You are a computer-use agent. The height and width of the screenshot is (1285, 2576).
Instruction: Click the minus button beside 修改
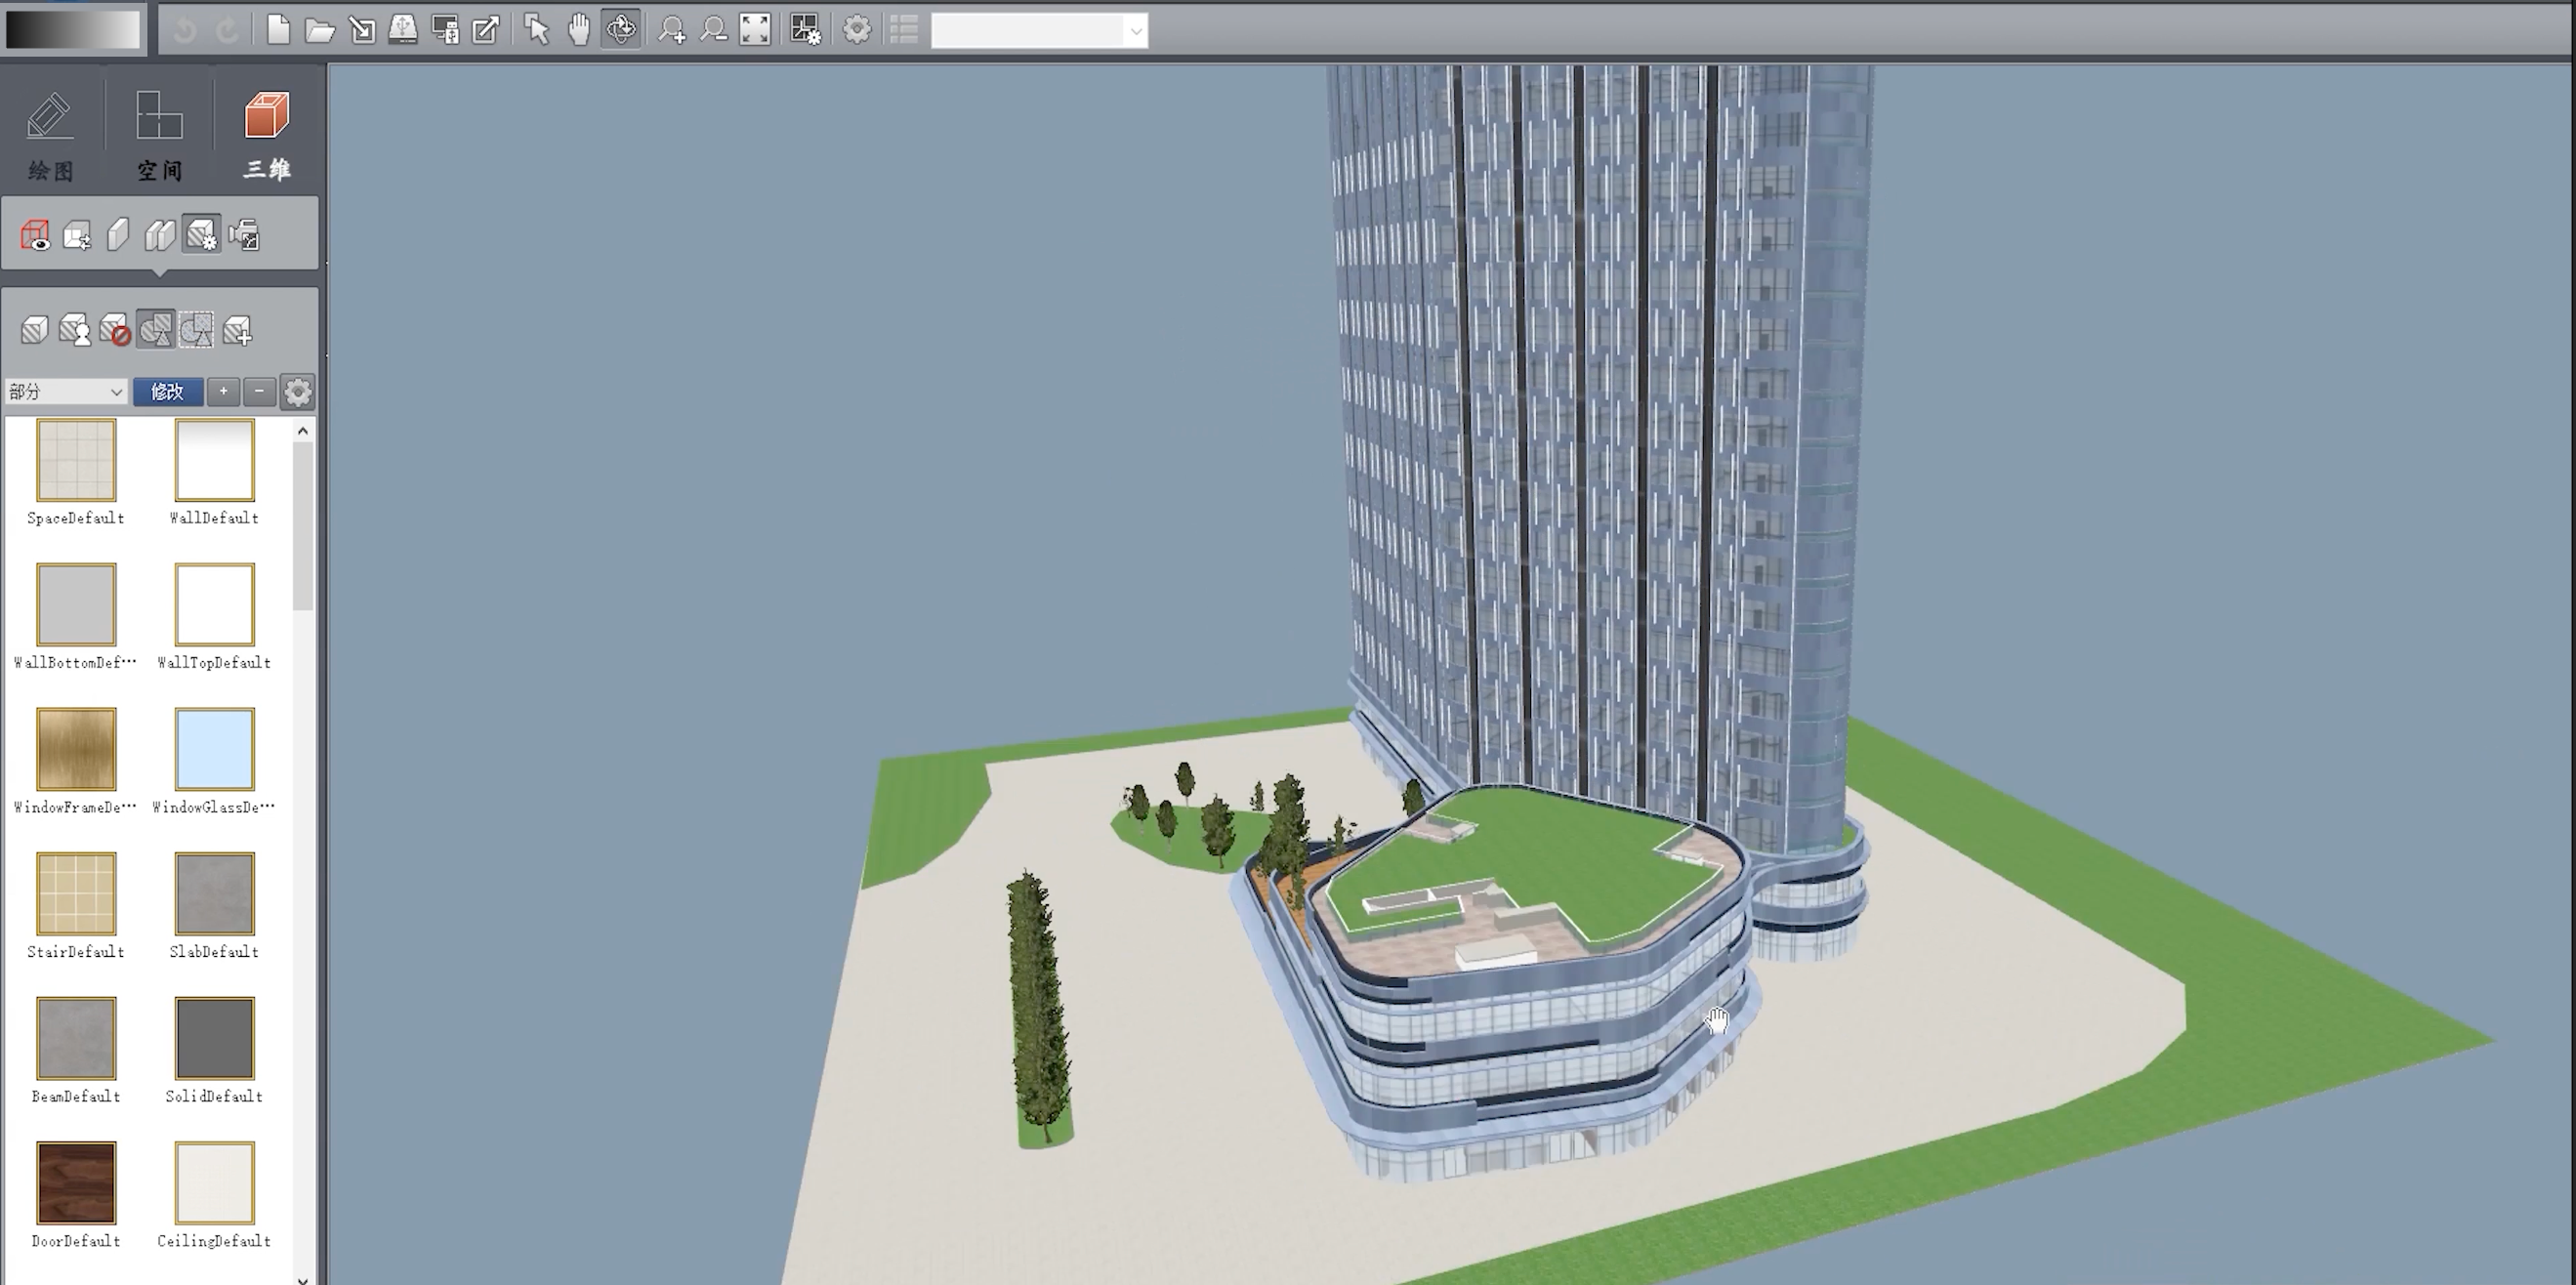click(259, 392)
